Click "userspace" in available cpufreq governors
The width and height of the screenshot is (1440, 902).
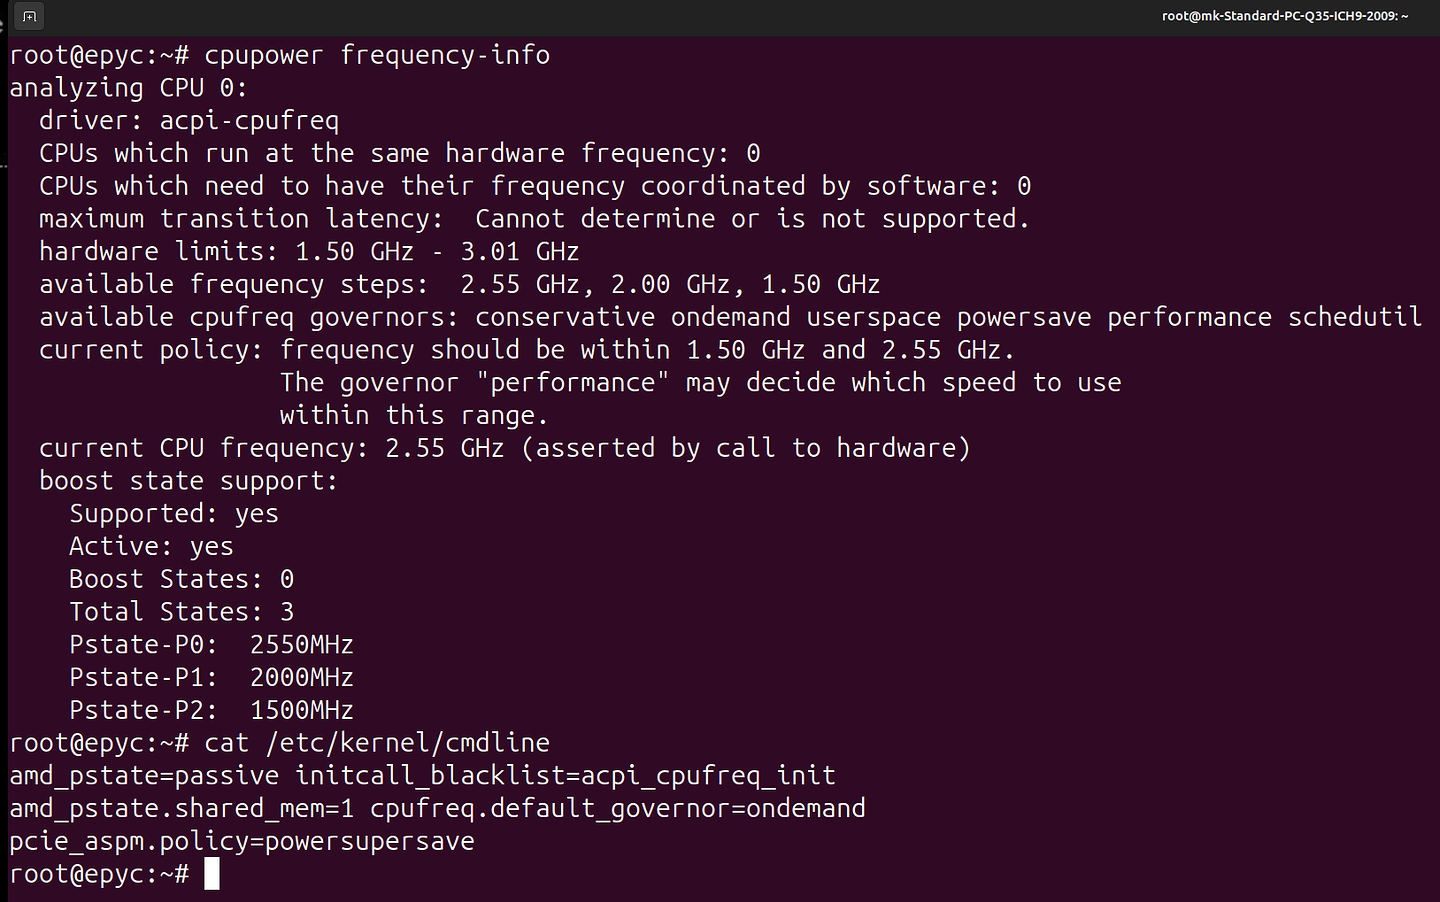[873, 317]
